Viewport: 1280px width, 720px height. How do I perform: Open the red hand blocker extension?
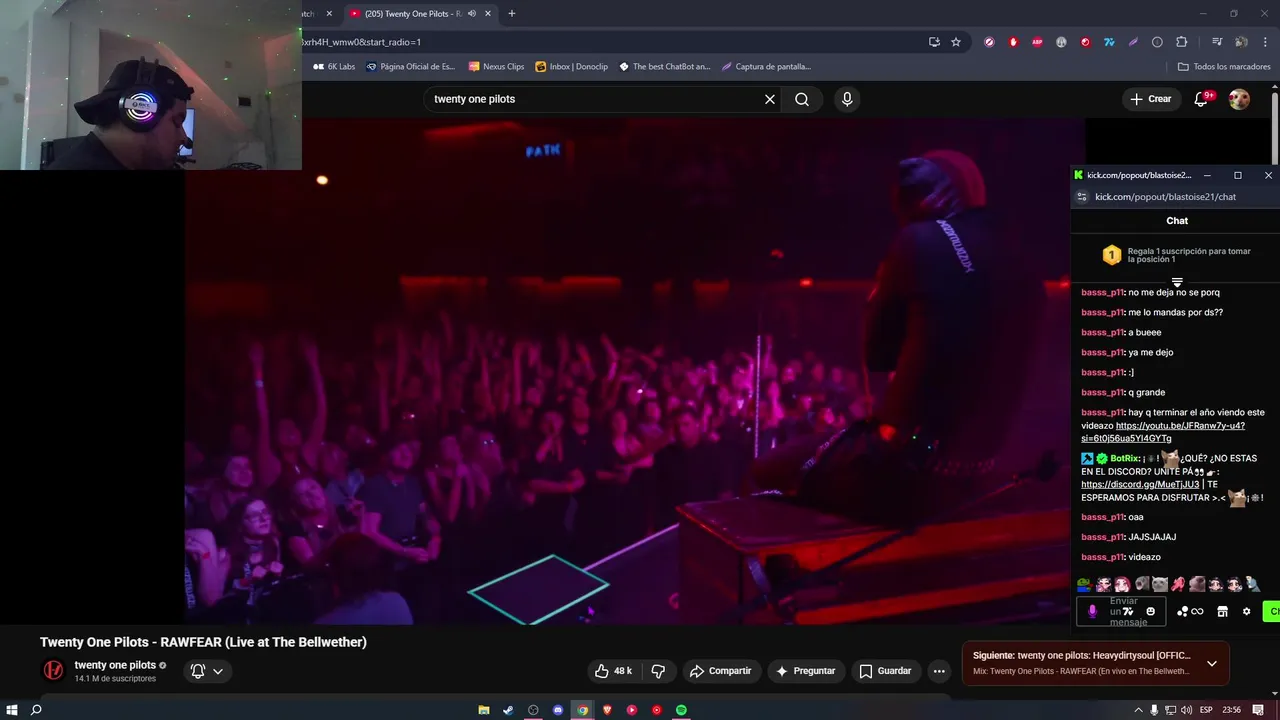click(x=1013, y=42)
